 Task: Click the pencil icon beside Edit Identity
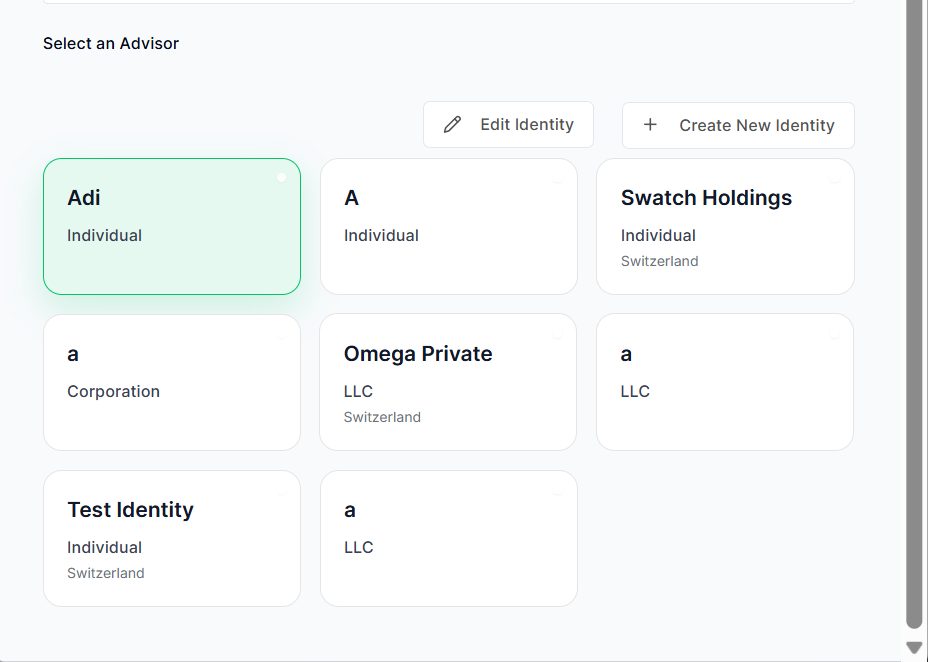coord(453,125)
